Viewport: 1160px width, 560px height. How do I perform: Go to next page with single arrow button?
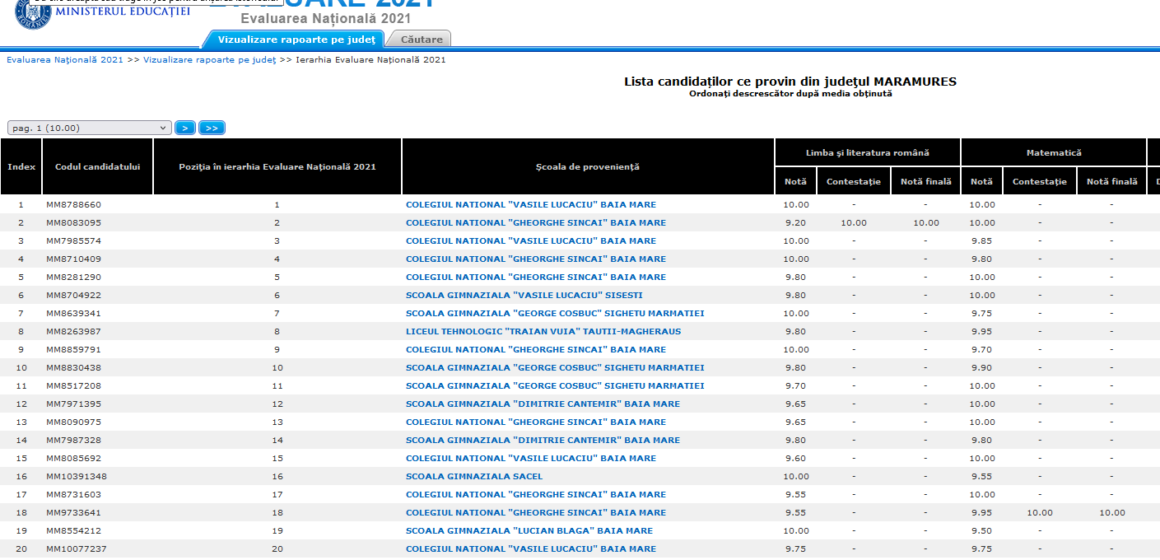point(185,128)
